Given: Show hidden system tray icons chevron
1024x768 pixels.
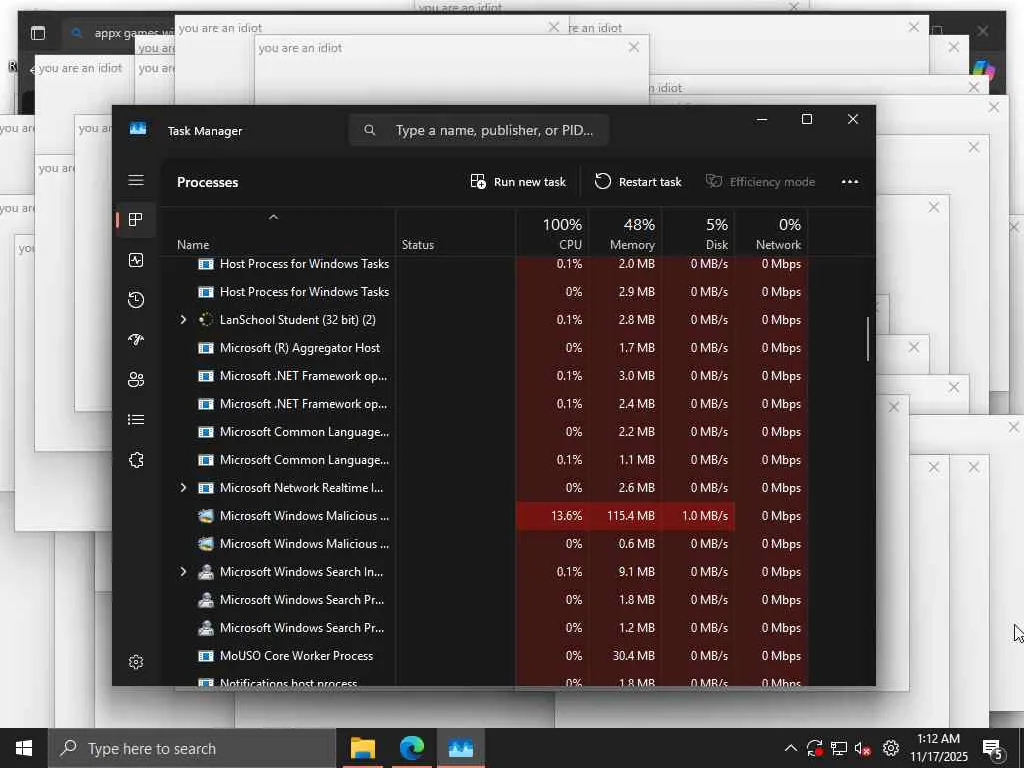Looking at the screenshot, I should pos(790,748).
